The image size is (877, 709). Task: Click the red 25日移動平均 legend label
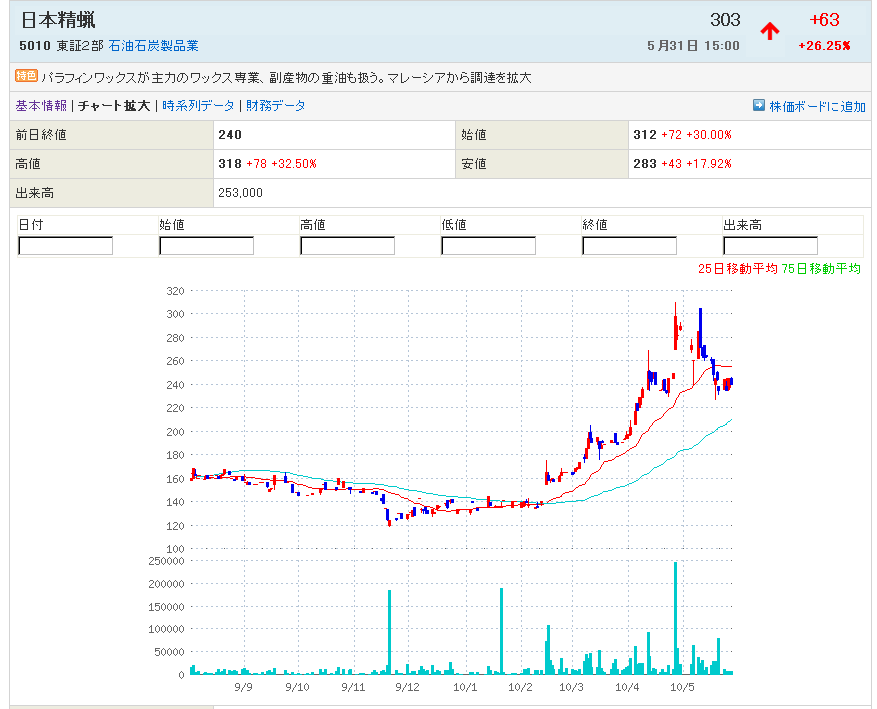(737, 269)
